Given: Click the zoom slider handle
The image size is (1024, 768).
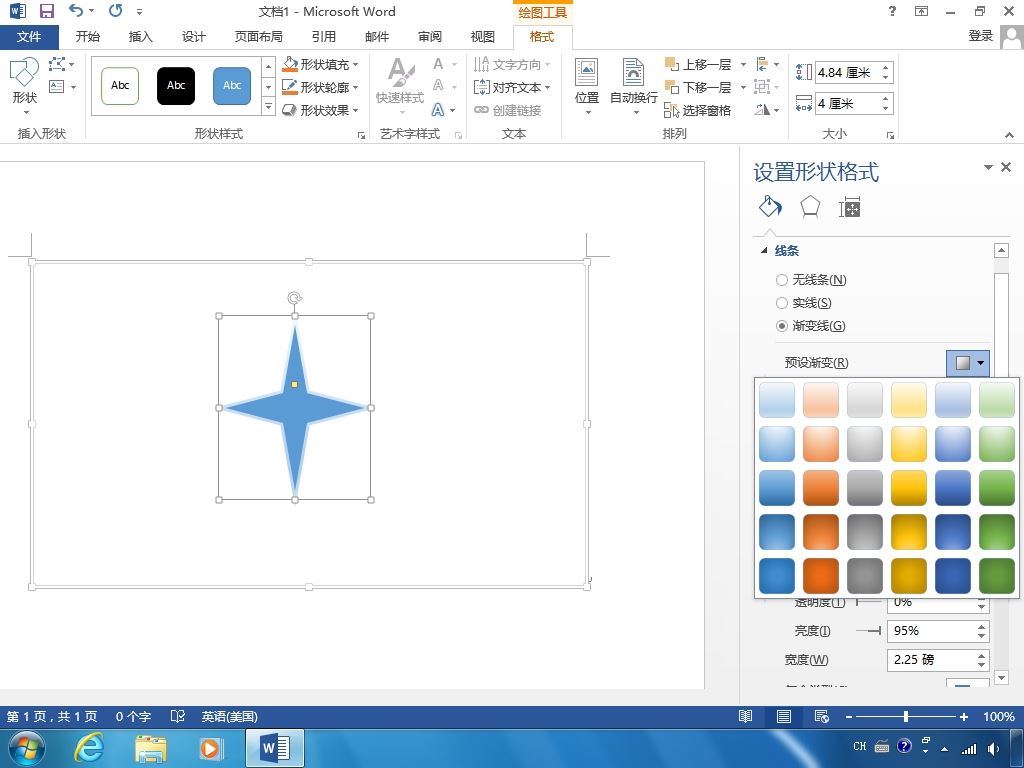Looking at the screenshot, I should (906, 716).
